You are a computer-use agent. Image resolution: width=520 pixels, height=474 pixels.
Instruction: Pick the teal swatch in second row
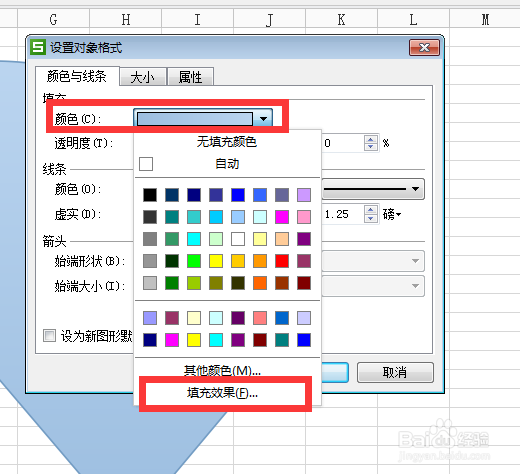click(x=172, y=217)
